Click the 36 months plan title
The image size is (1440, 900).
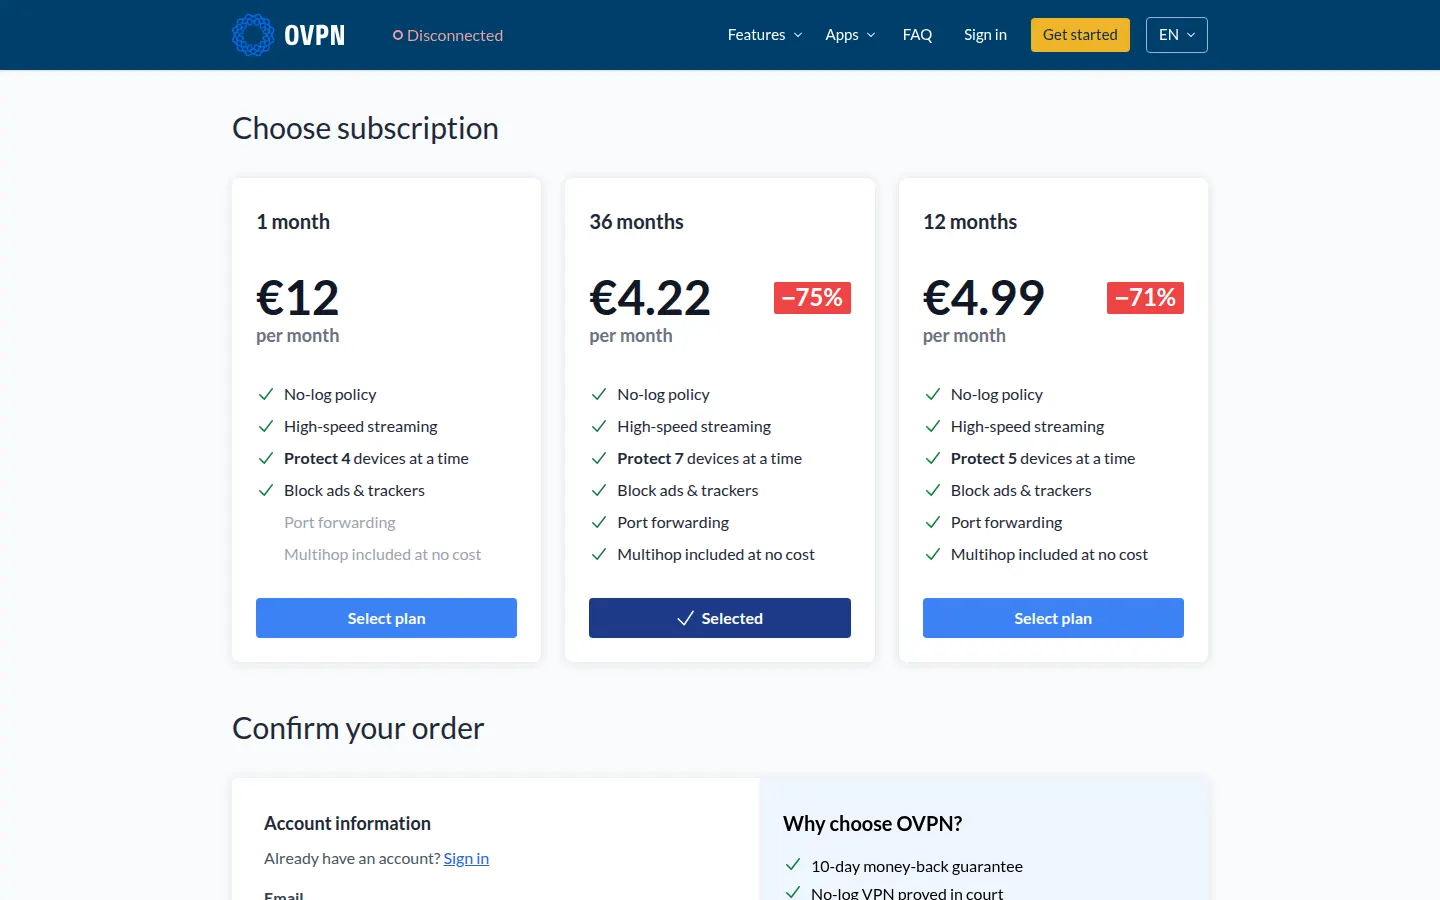(636, 222)
